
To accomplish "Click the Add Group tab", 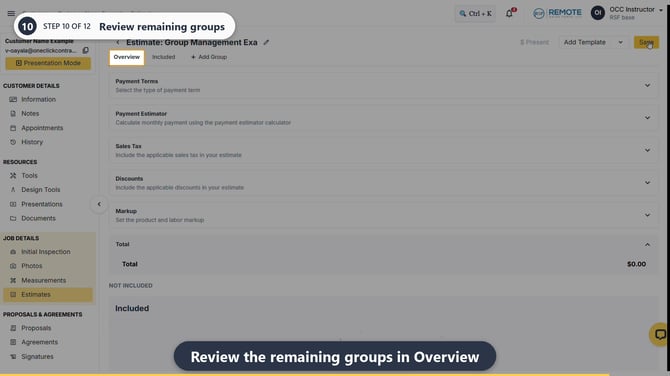I will pos(209,57).
